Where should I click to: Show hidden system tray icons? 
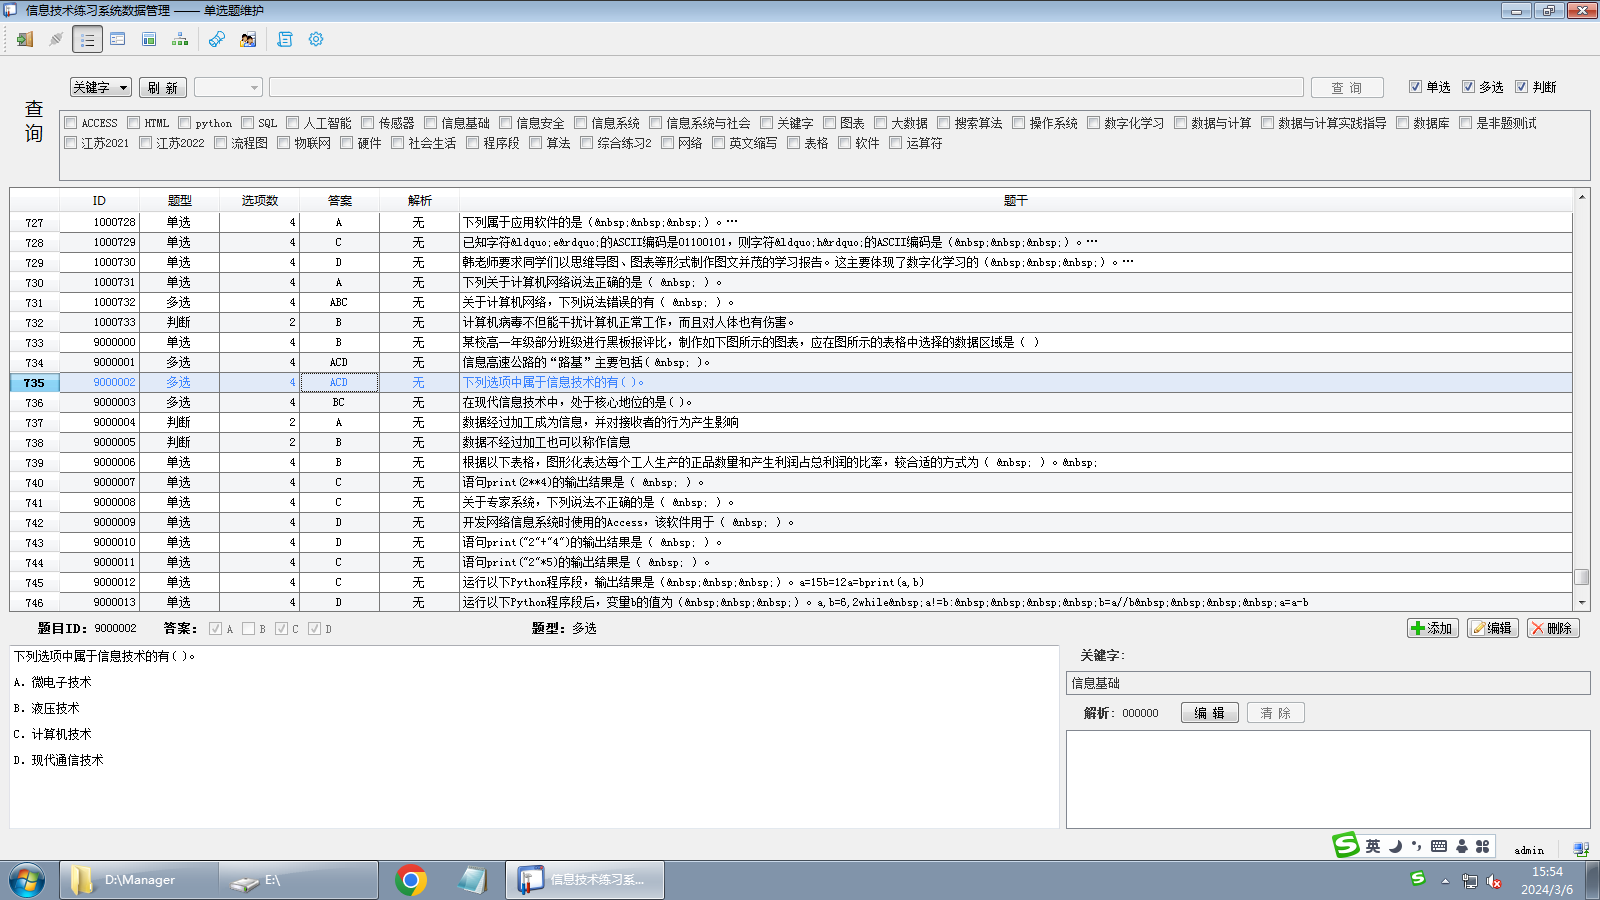(x=1445, y=881)
